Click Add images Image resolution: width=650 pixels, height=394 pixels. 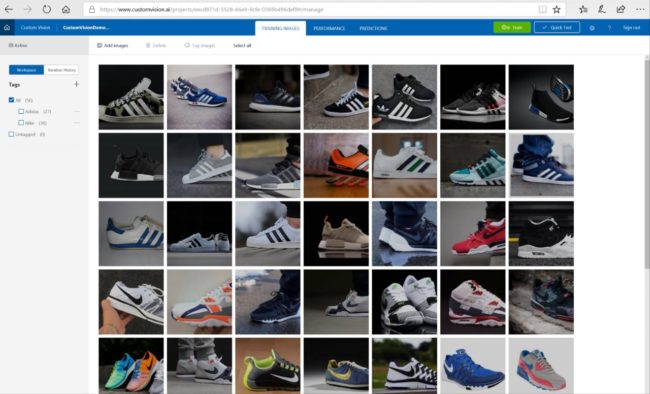point(113,46)
